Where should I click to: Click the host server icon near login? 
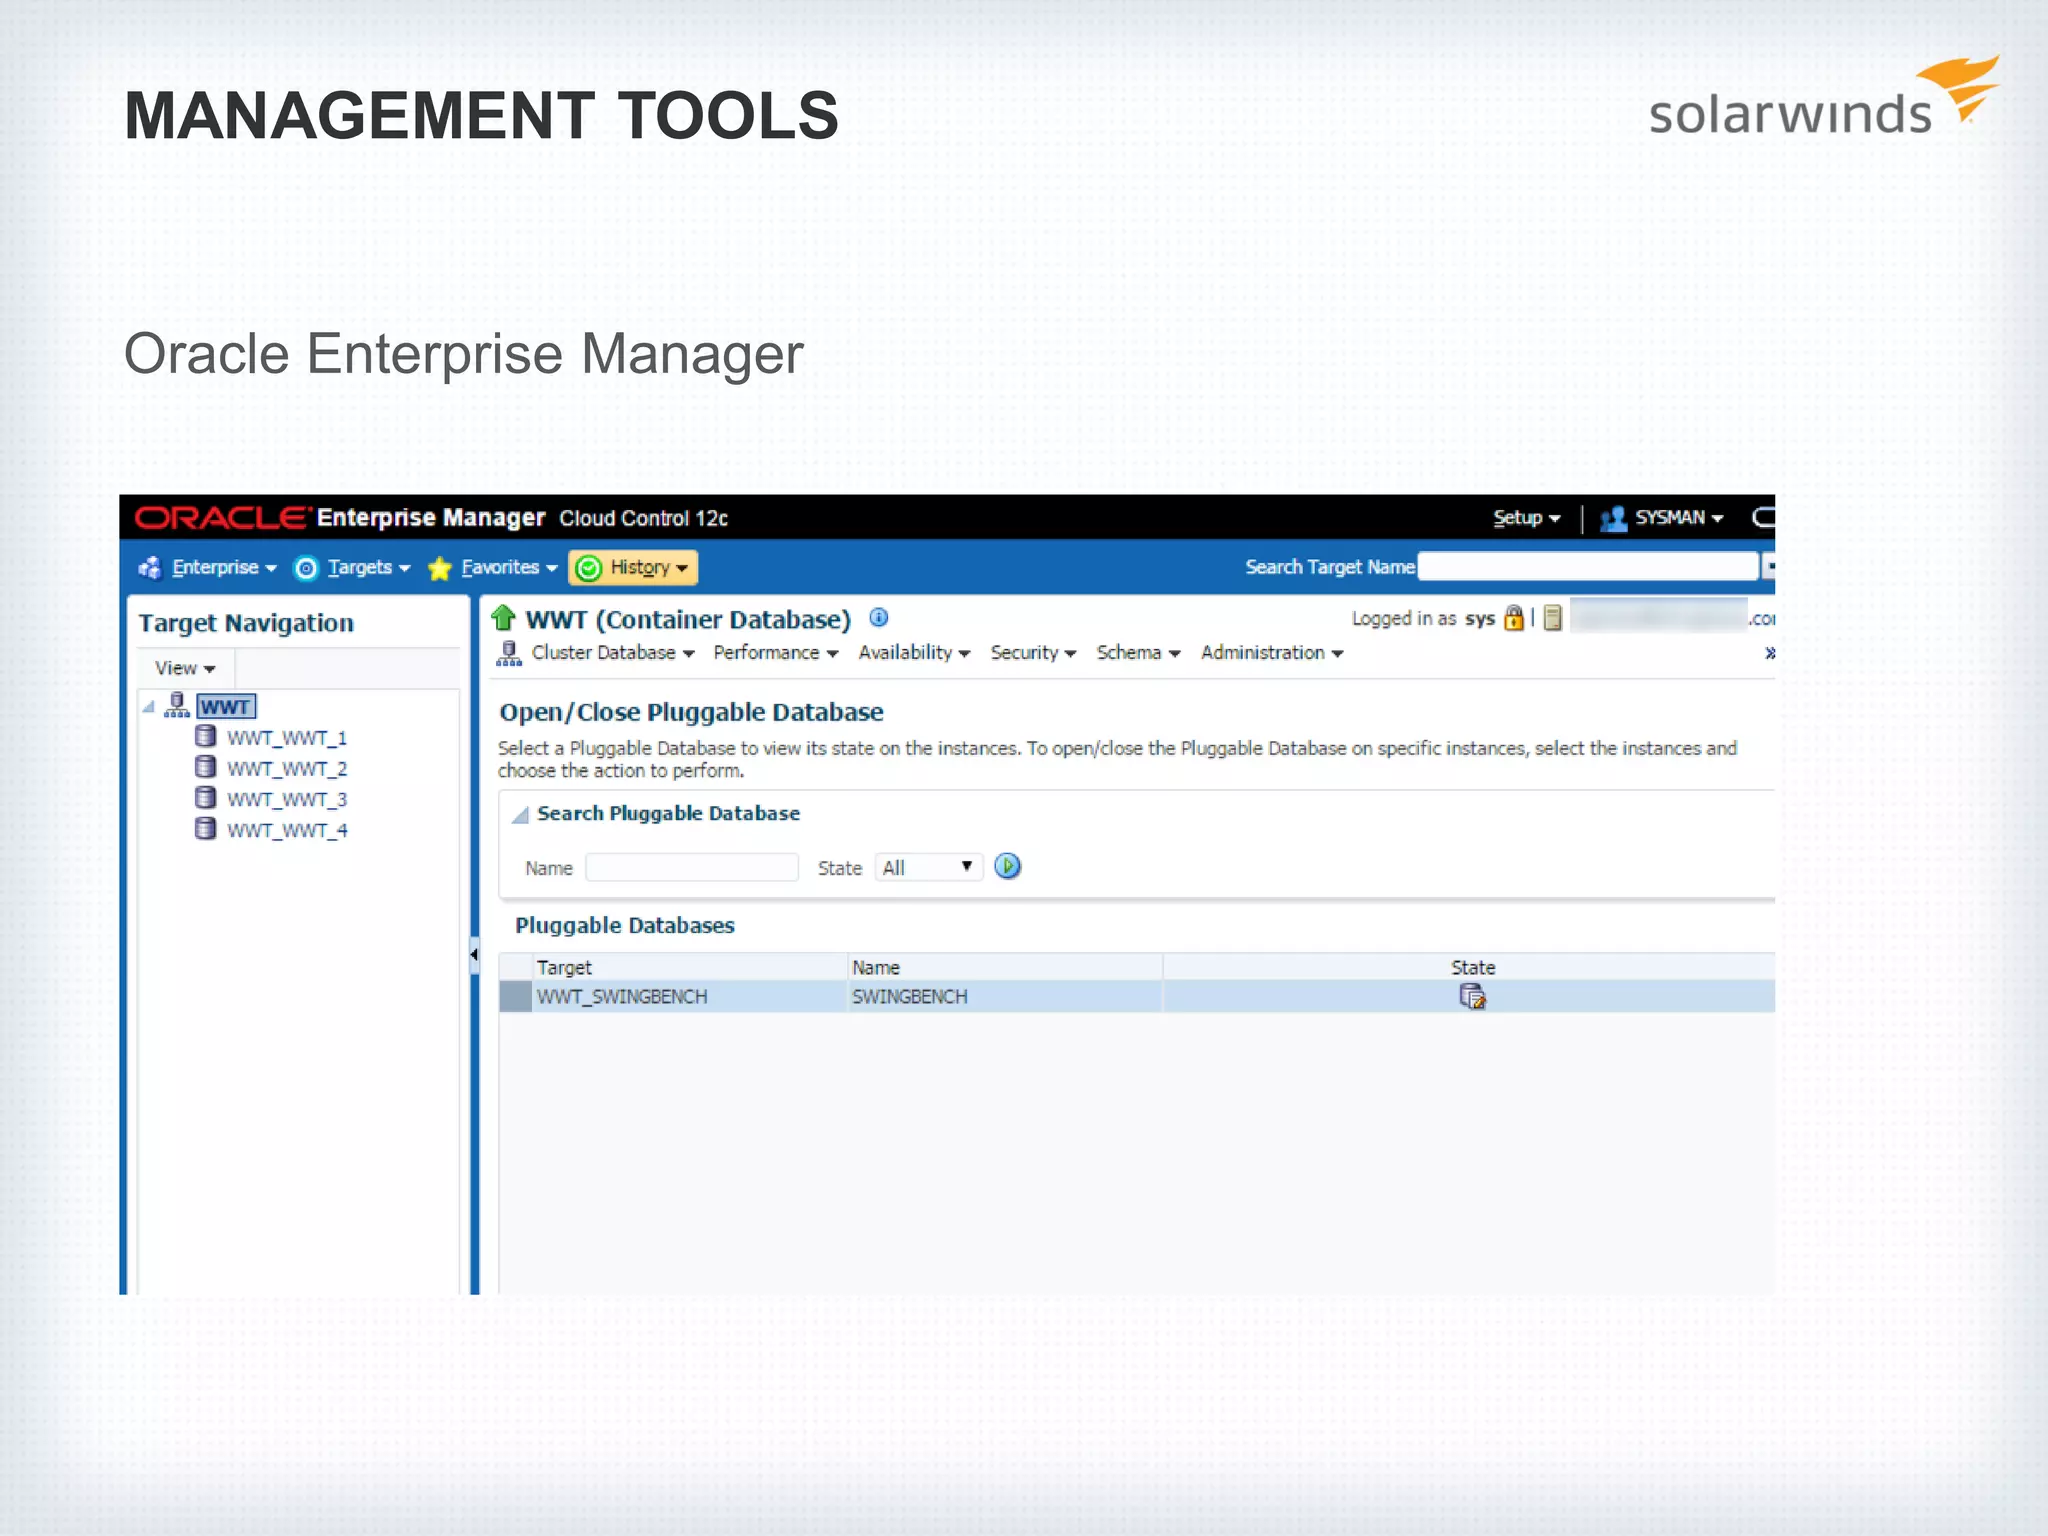point(1553,618)
